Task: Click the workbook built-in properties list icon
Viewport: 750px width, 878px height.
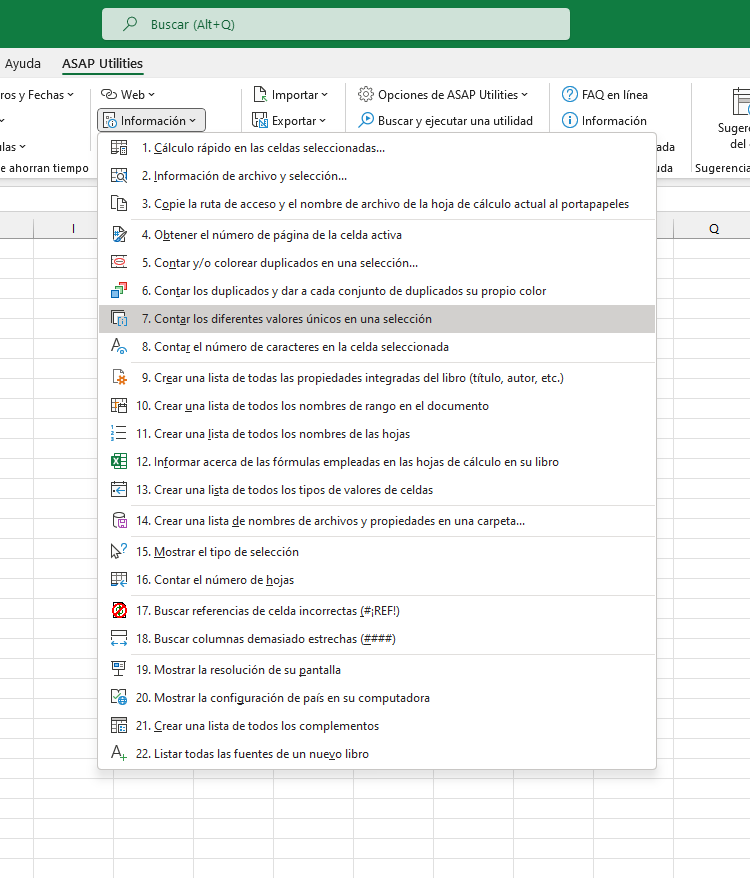Action: pyautogui.click(x=119, y=378)
